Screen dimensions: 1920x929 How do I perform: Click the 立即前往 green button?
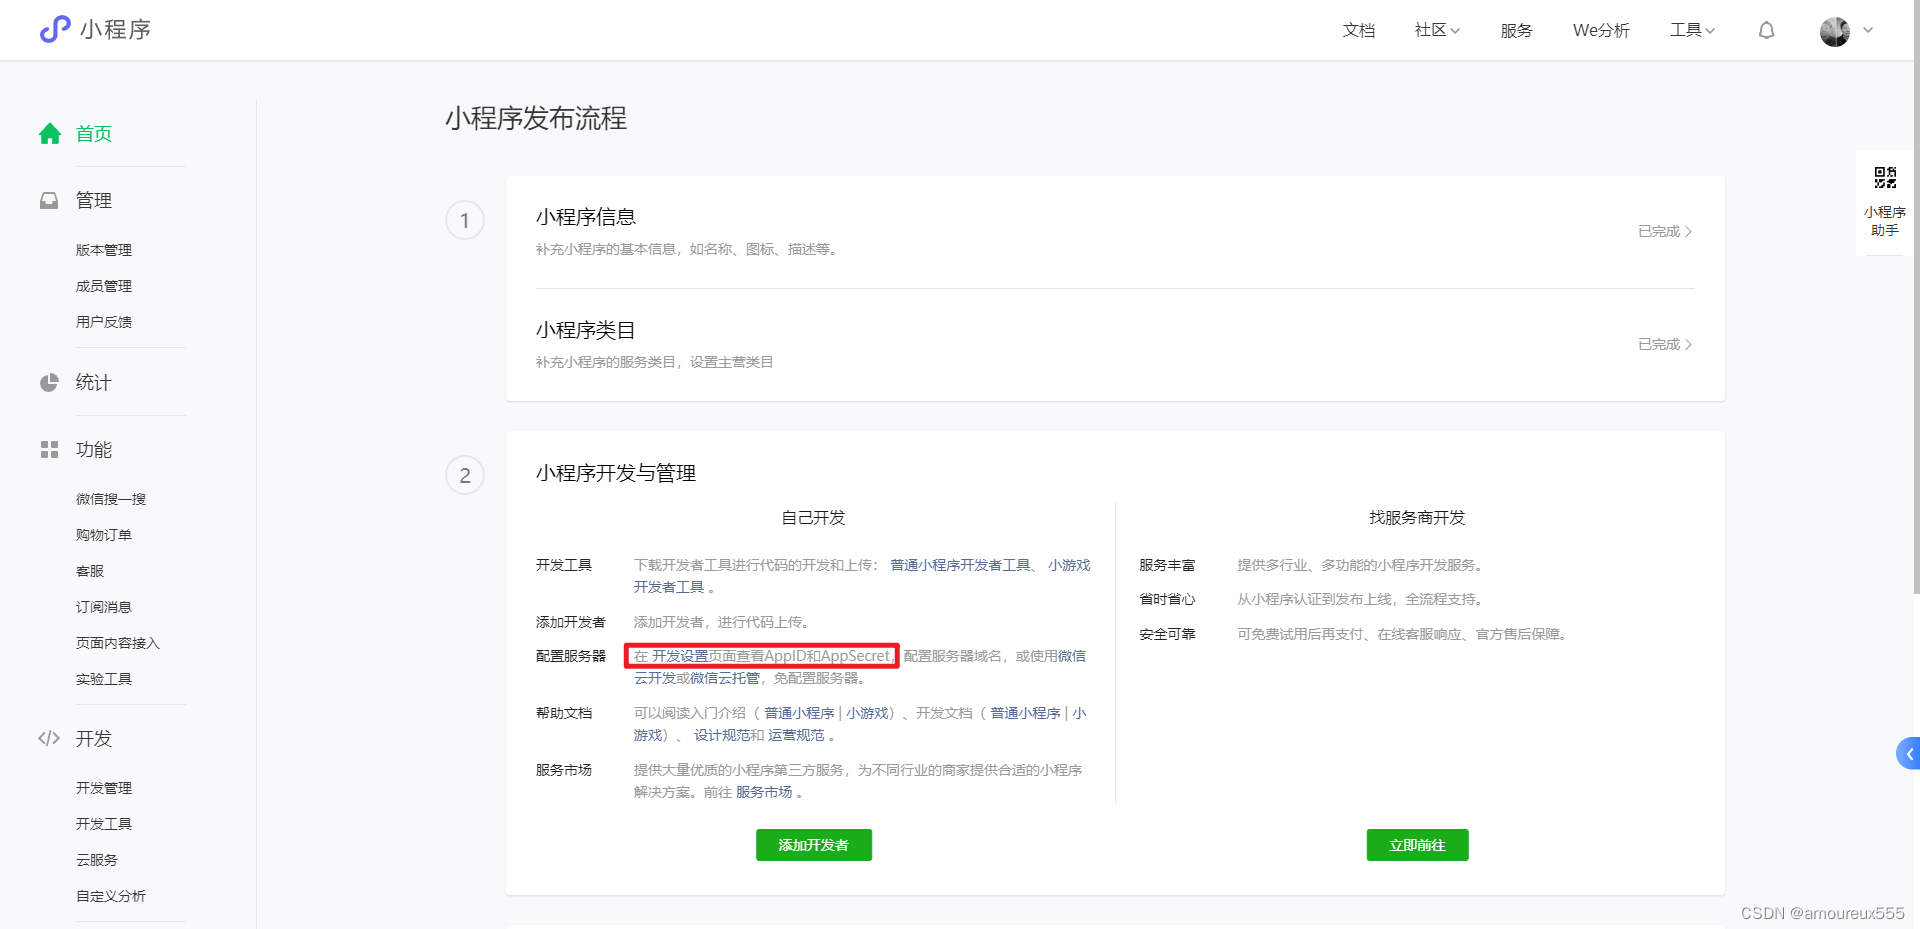click(x=1417, y=845)
